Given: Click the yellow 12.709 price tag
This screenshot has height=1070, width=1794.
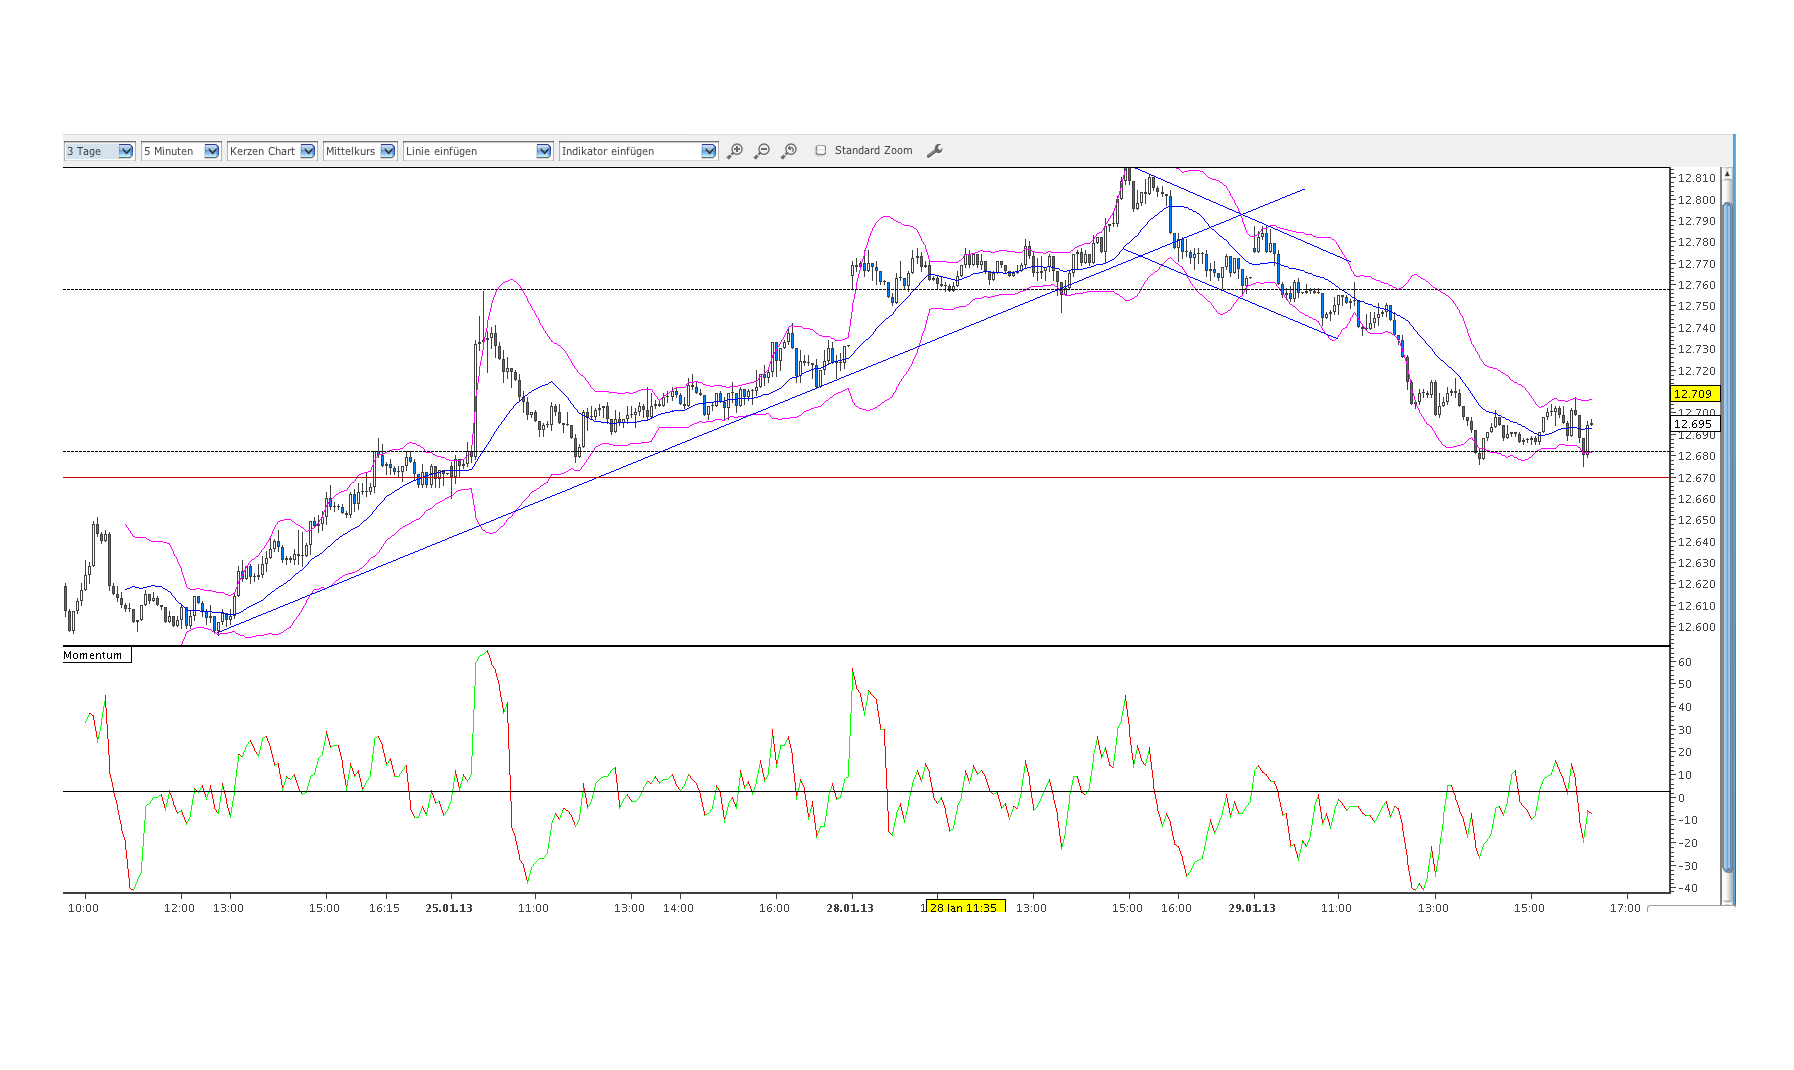Looking at the screenshot, I should [x=1693, y=394].
